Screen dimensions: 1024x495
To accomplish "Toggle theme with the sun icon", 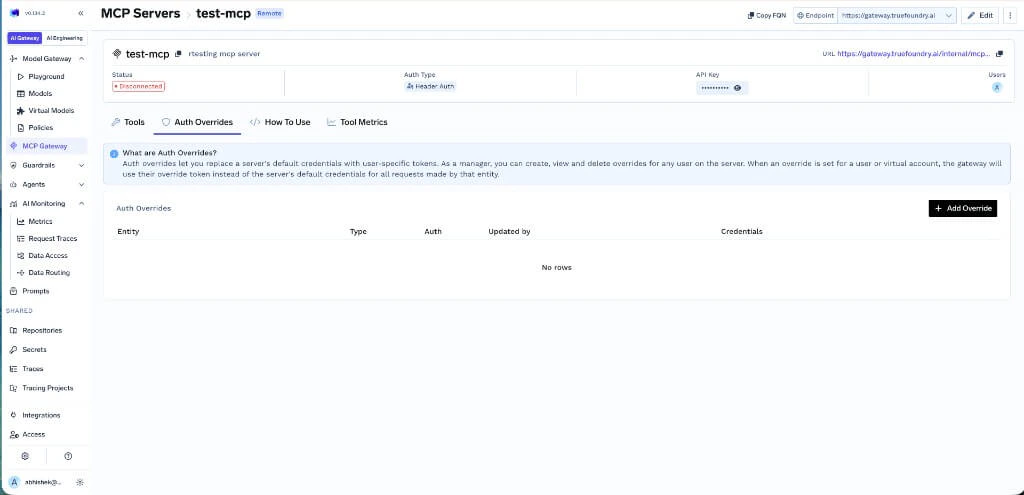I will click(80, 482).
